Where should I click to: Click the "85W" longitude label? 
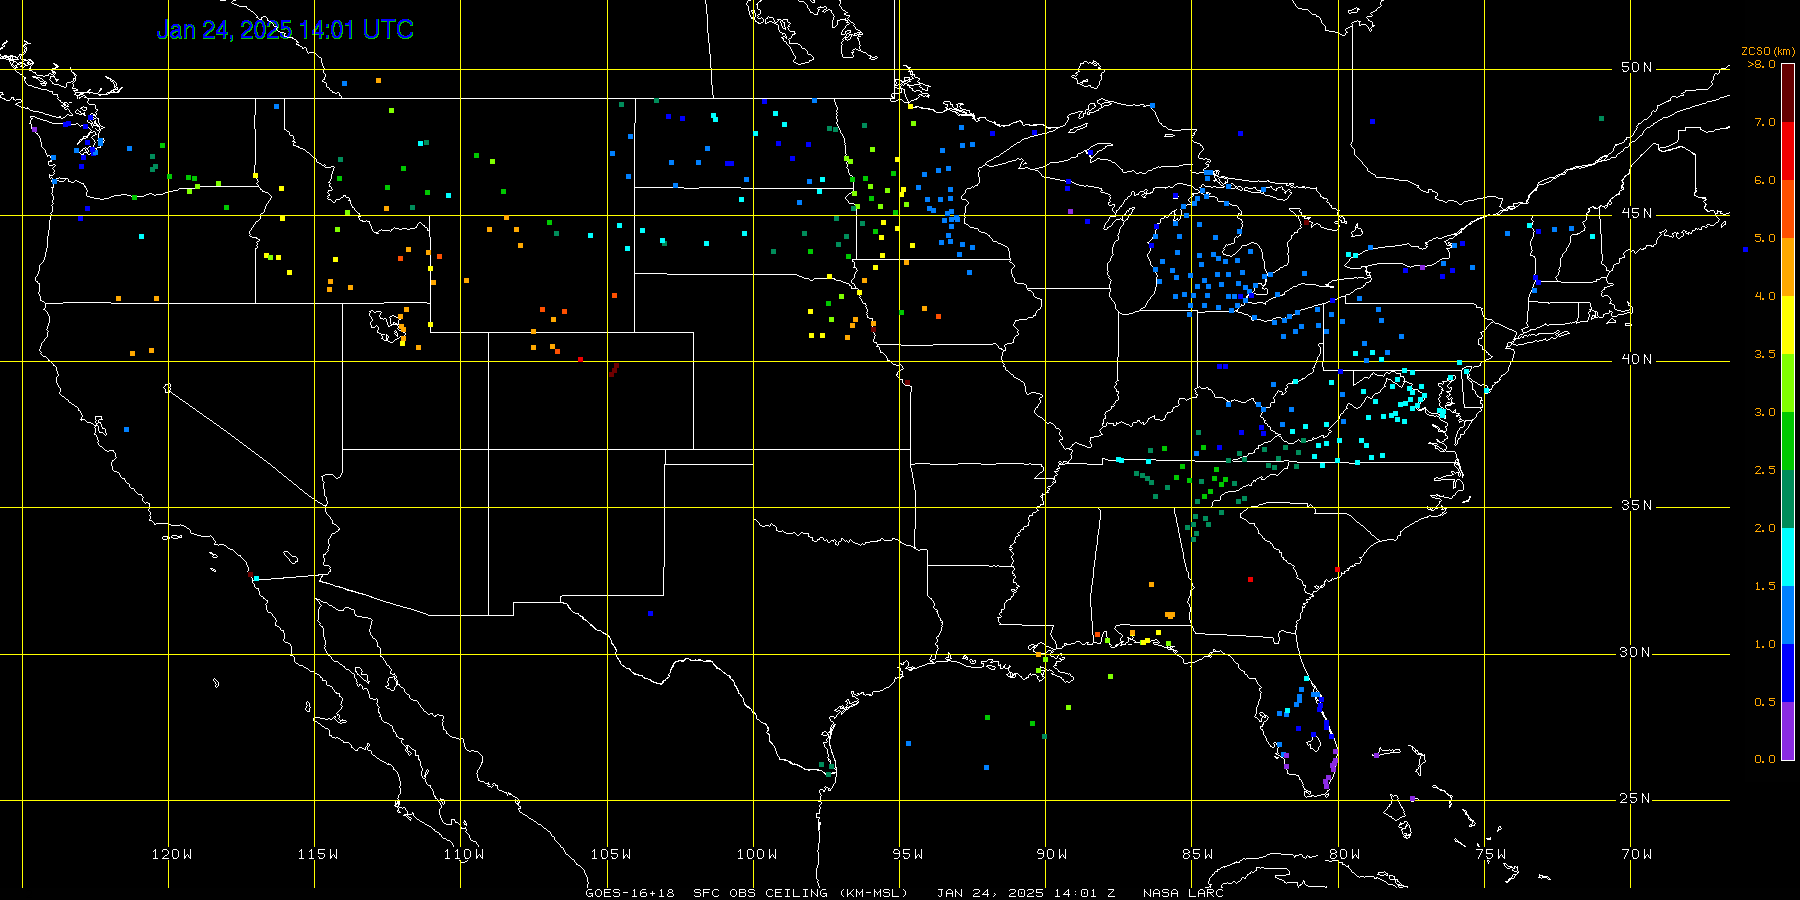1198,854
